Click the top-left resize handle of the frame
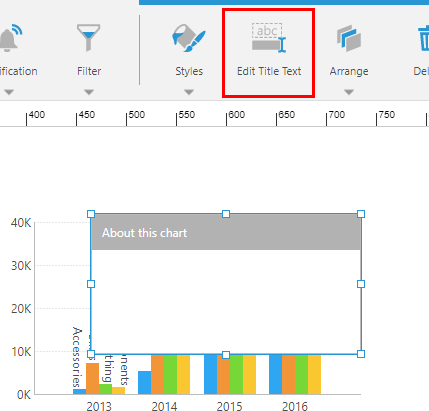 [x=91, y=214]
